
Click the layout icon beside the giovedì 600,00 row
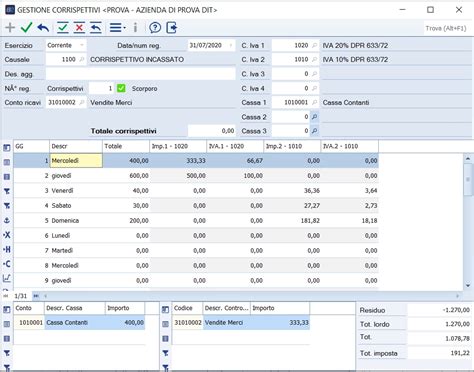point(7,177)
